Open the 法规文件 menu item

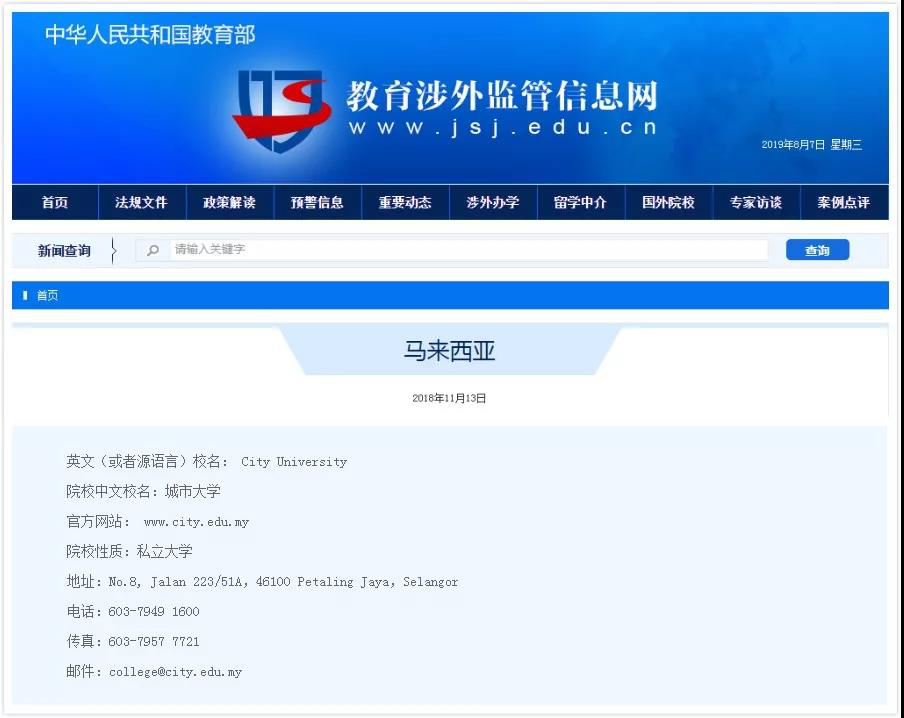(141, 202)
